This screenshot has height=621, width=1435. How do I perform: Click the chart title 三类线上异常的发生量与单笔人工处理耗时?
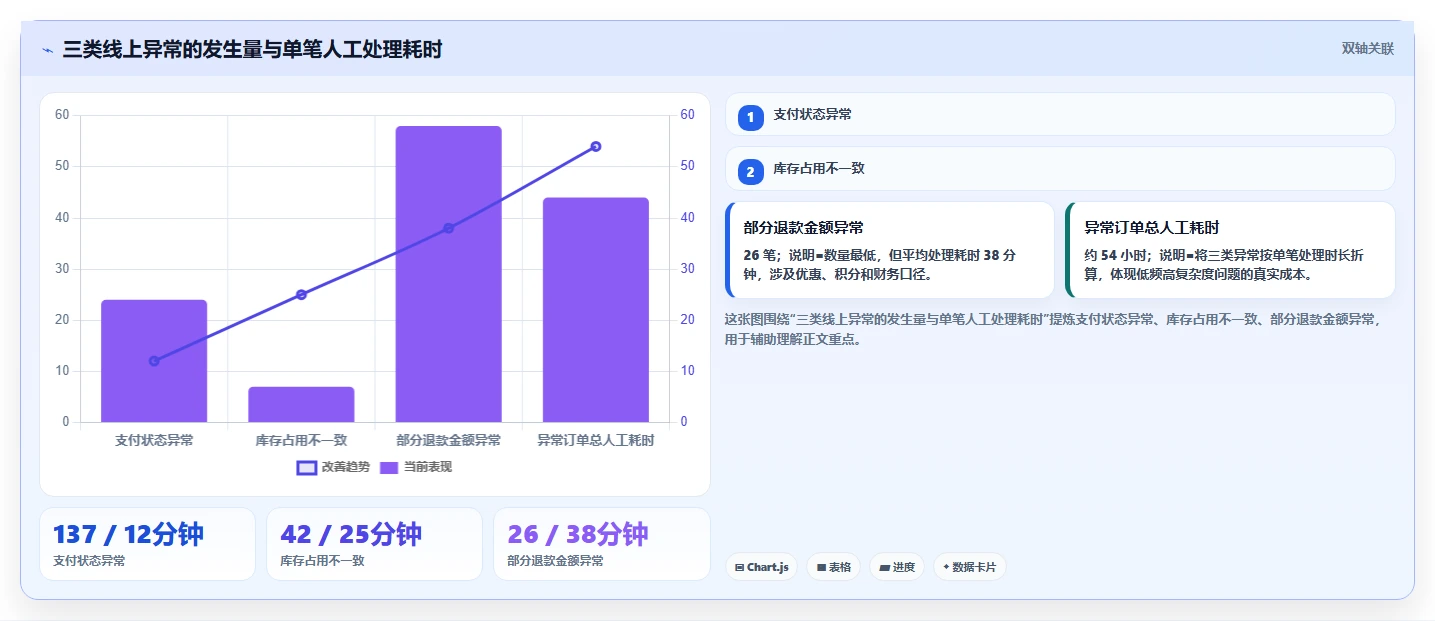coord(252,49)
